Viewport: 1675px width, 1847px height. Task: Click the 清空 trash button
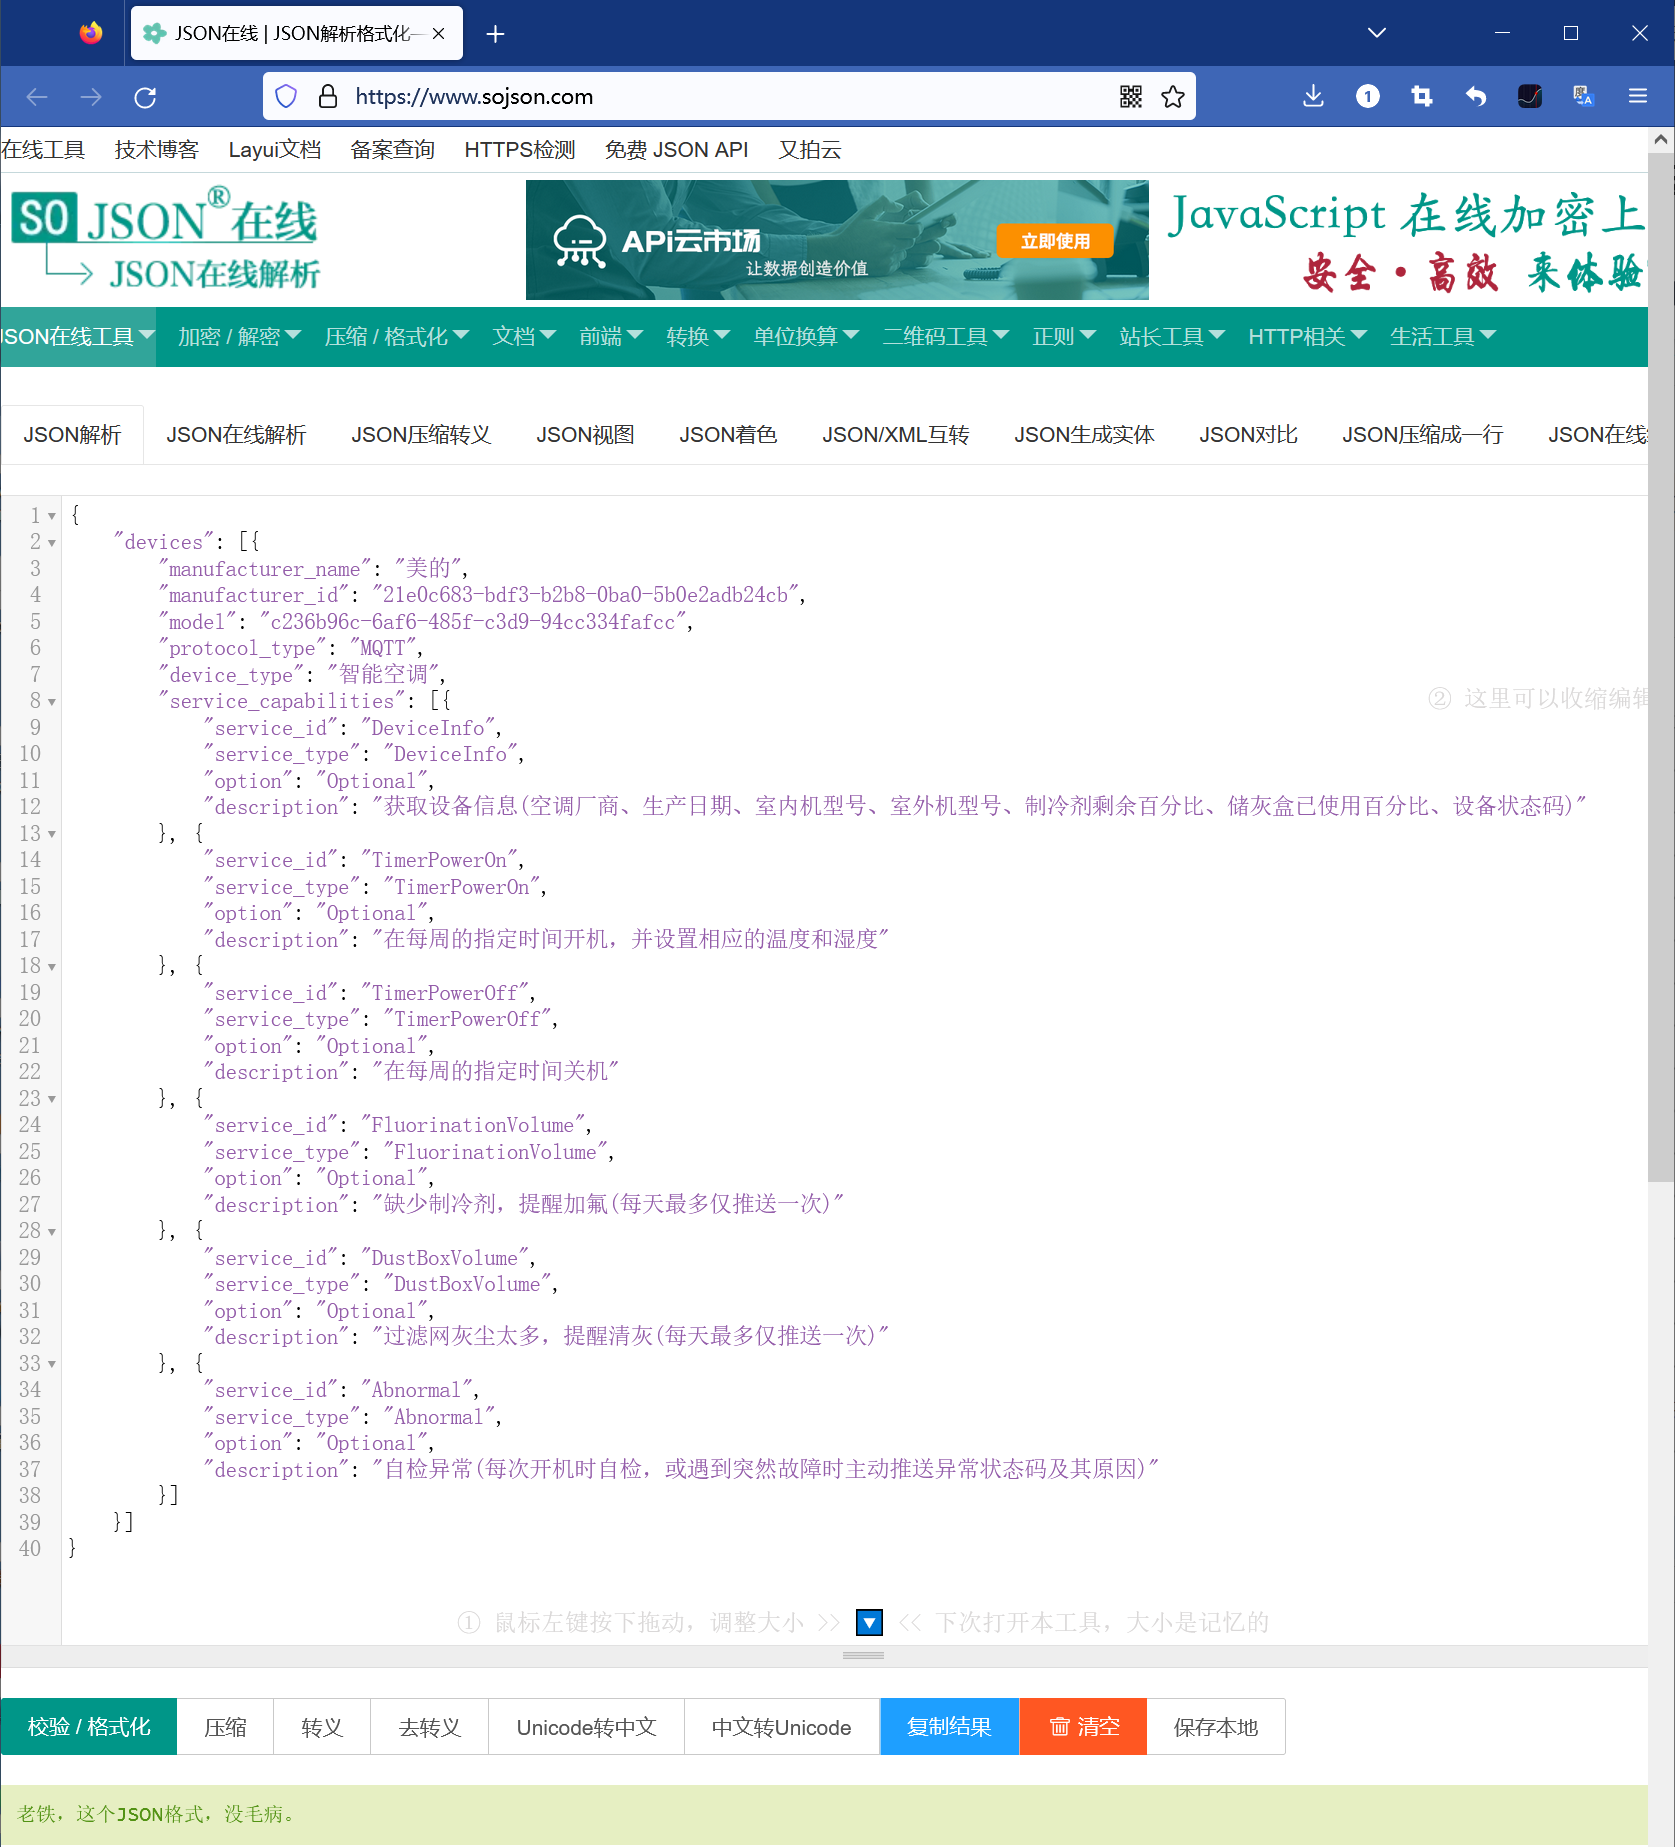(x=1083, y=1727)
